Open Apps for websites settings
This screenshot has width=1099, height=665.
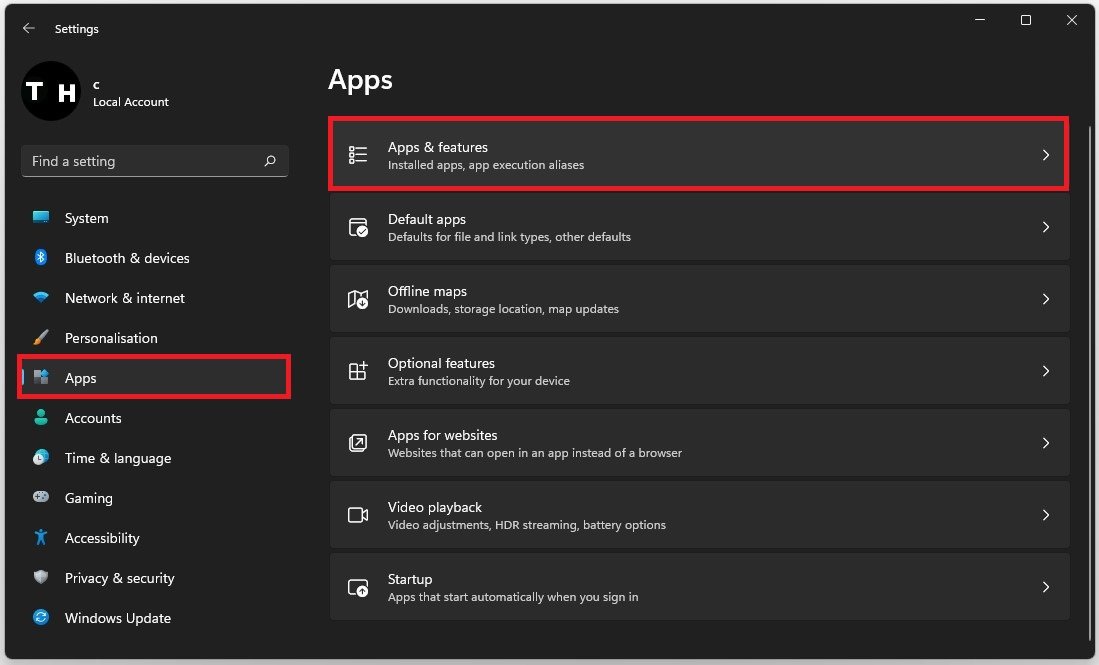[699, 443]
